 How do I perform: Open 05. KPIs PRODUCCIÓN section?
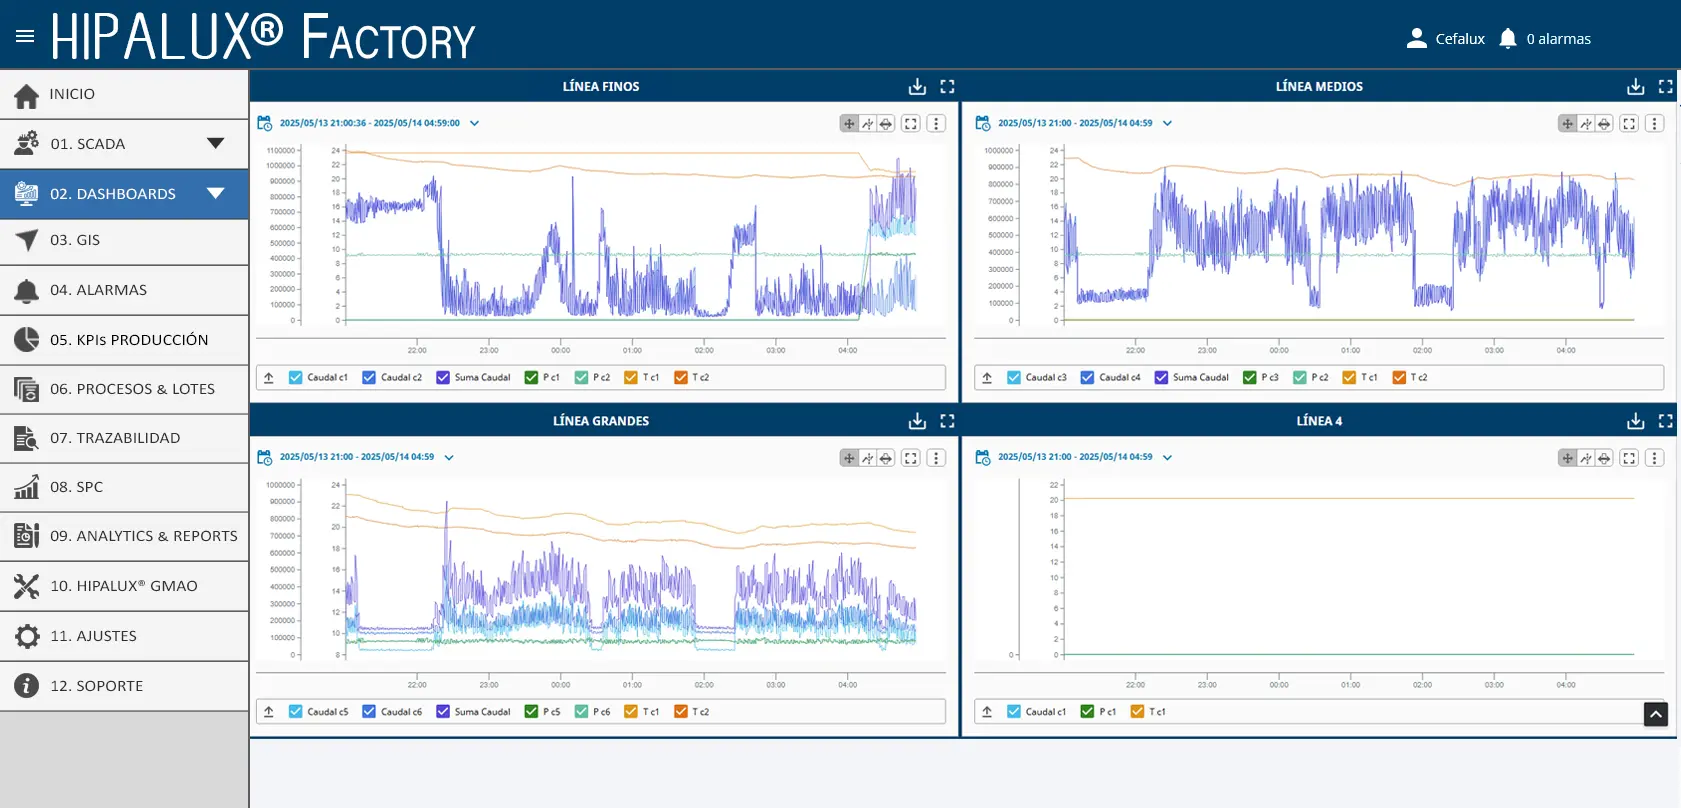(x=124, y=340)
